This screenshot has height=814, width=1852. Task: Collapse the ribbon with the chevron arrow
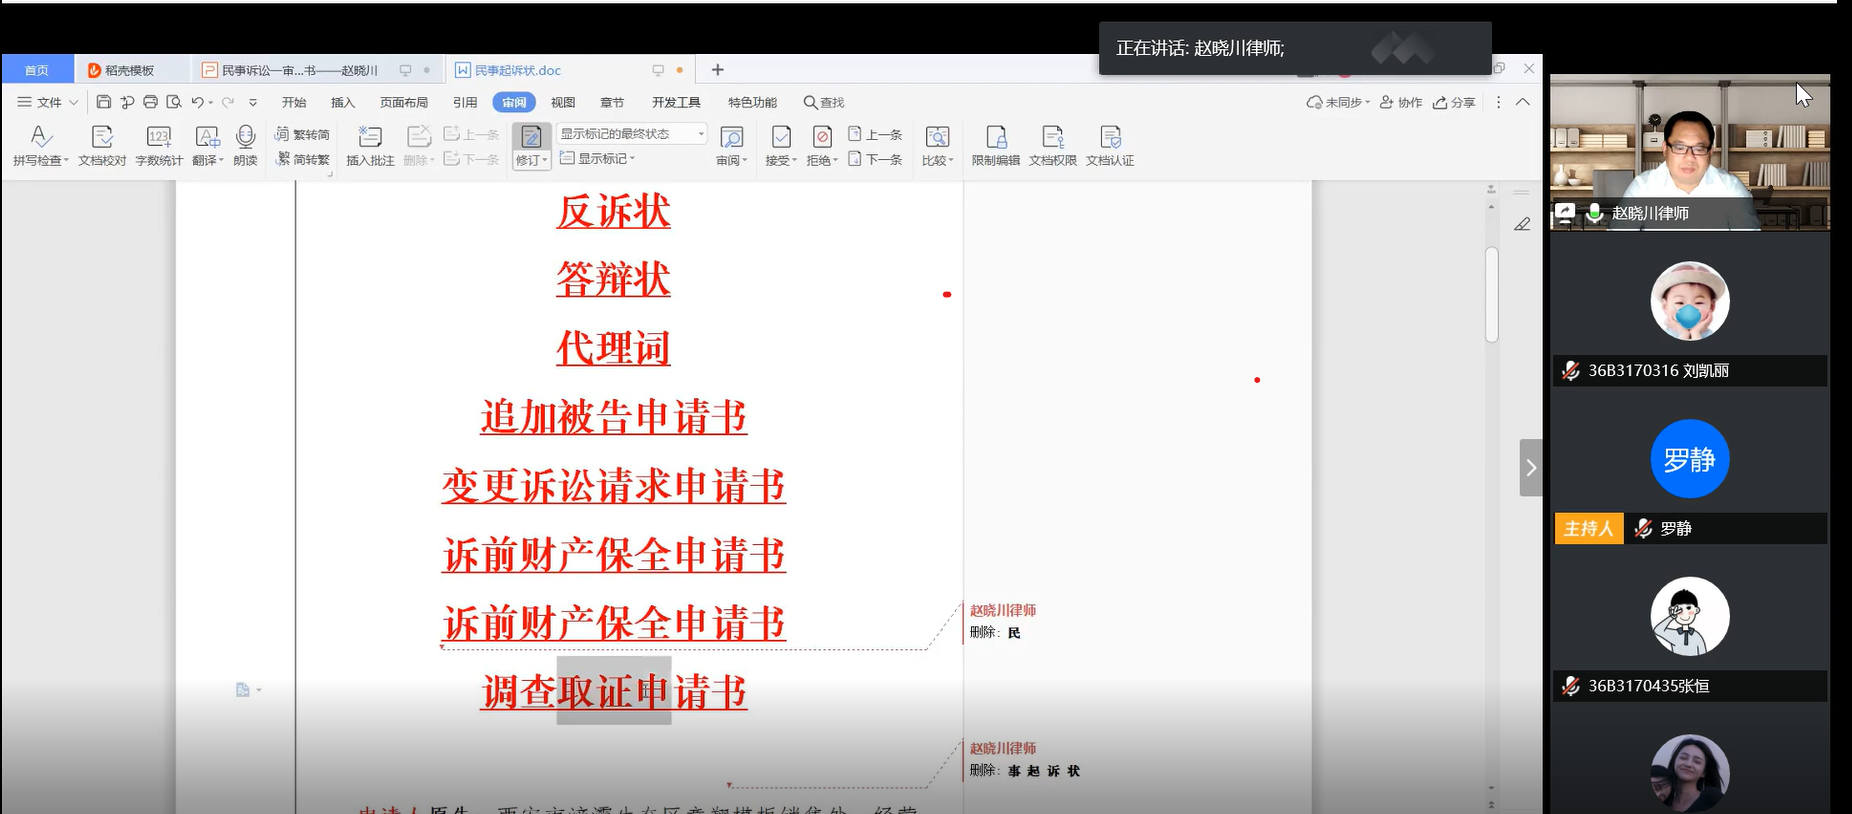click(1523, 102)
